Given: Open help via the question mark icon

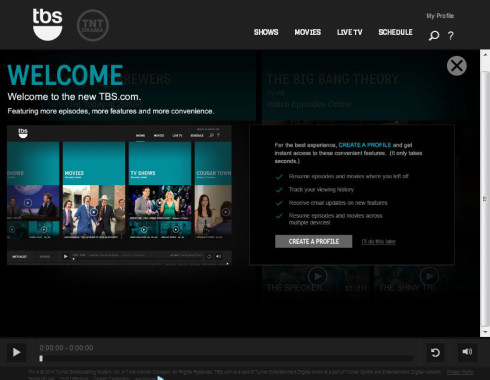Looking at the screenshot, I should (x=451, y=35).
